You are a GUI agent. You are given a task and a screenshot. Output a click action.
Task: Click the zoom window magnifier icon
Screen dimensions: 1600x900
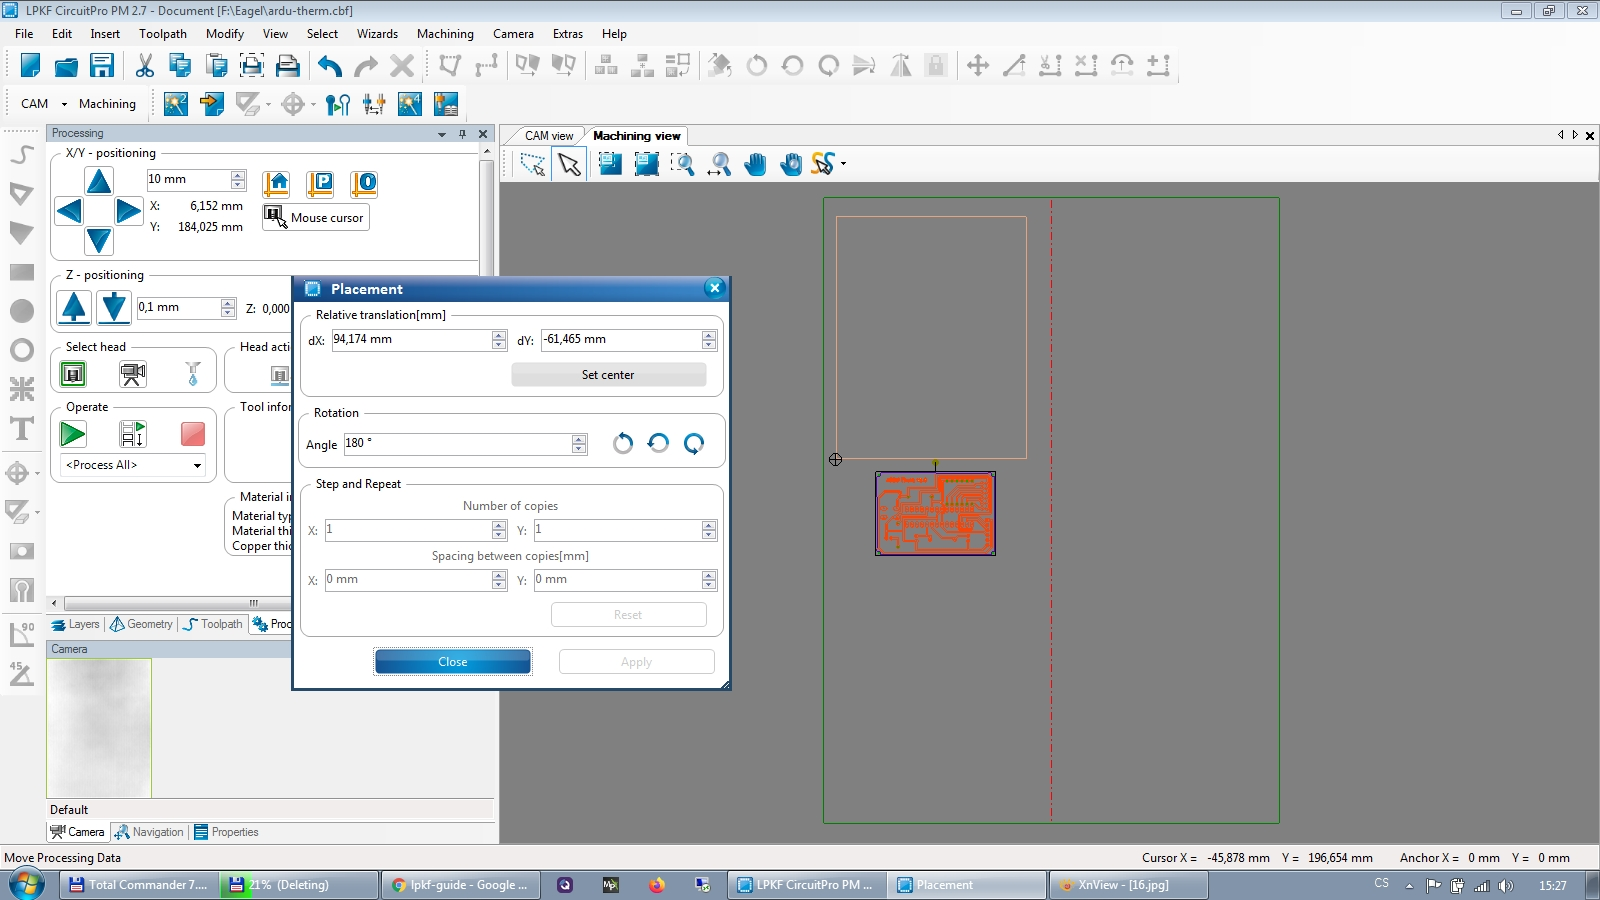point(683,164)
